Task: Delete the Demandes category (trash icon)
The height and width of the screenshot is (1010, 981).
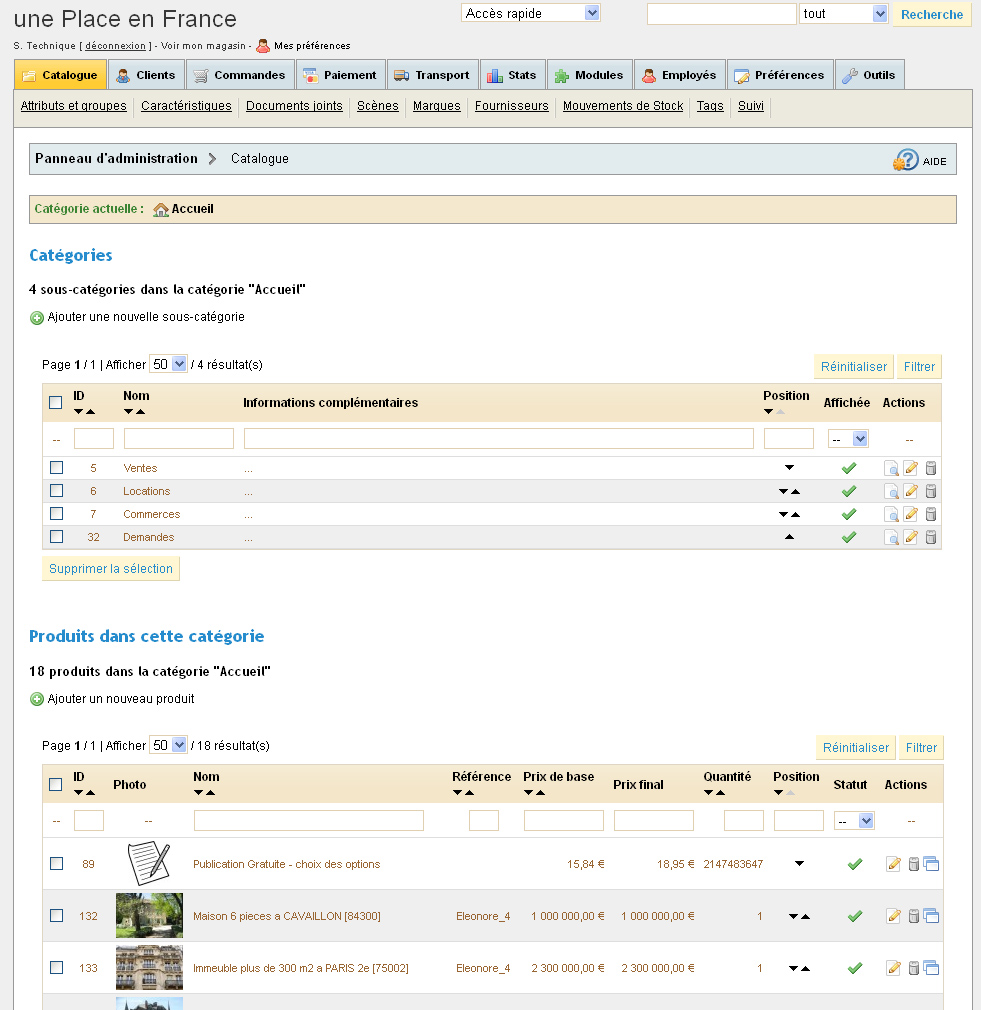Action: (x=931, y=537)
